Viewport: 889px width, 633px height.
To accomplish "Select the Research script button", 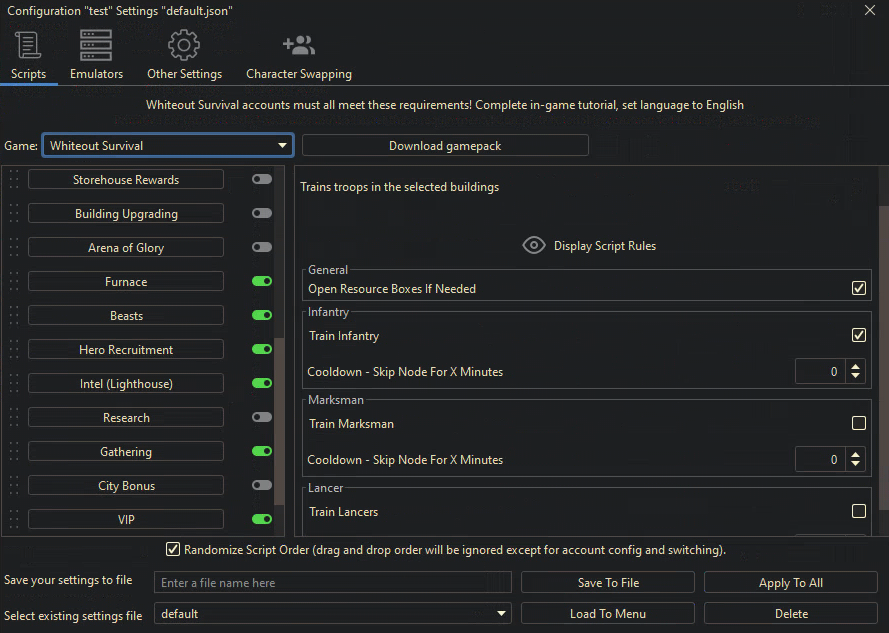I will click(x=126, y=417).
